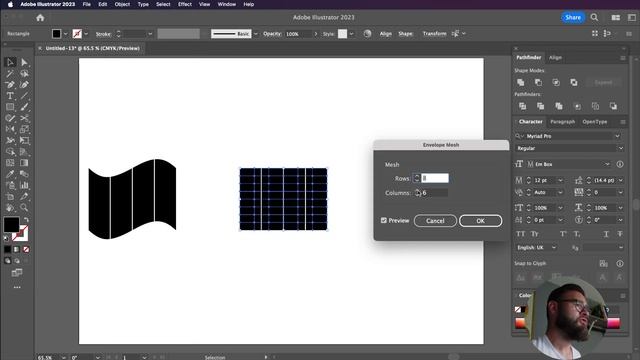Viewport: 640px width, 360px height.
Task: Open the Effect menu
Action: pos(184,4)
